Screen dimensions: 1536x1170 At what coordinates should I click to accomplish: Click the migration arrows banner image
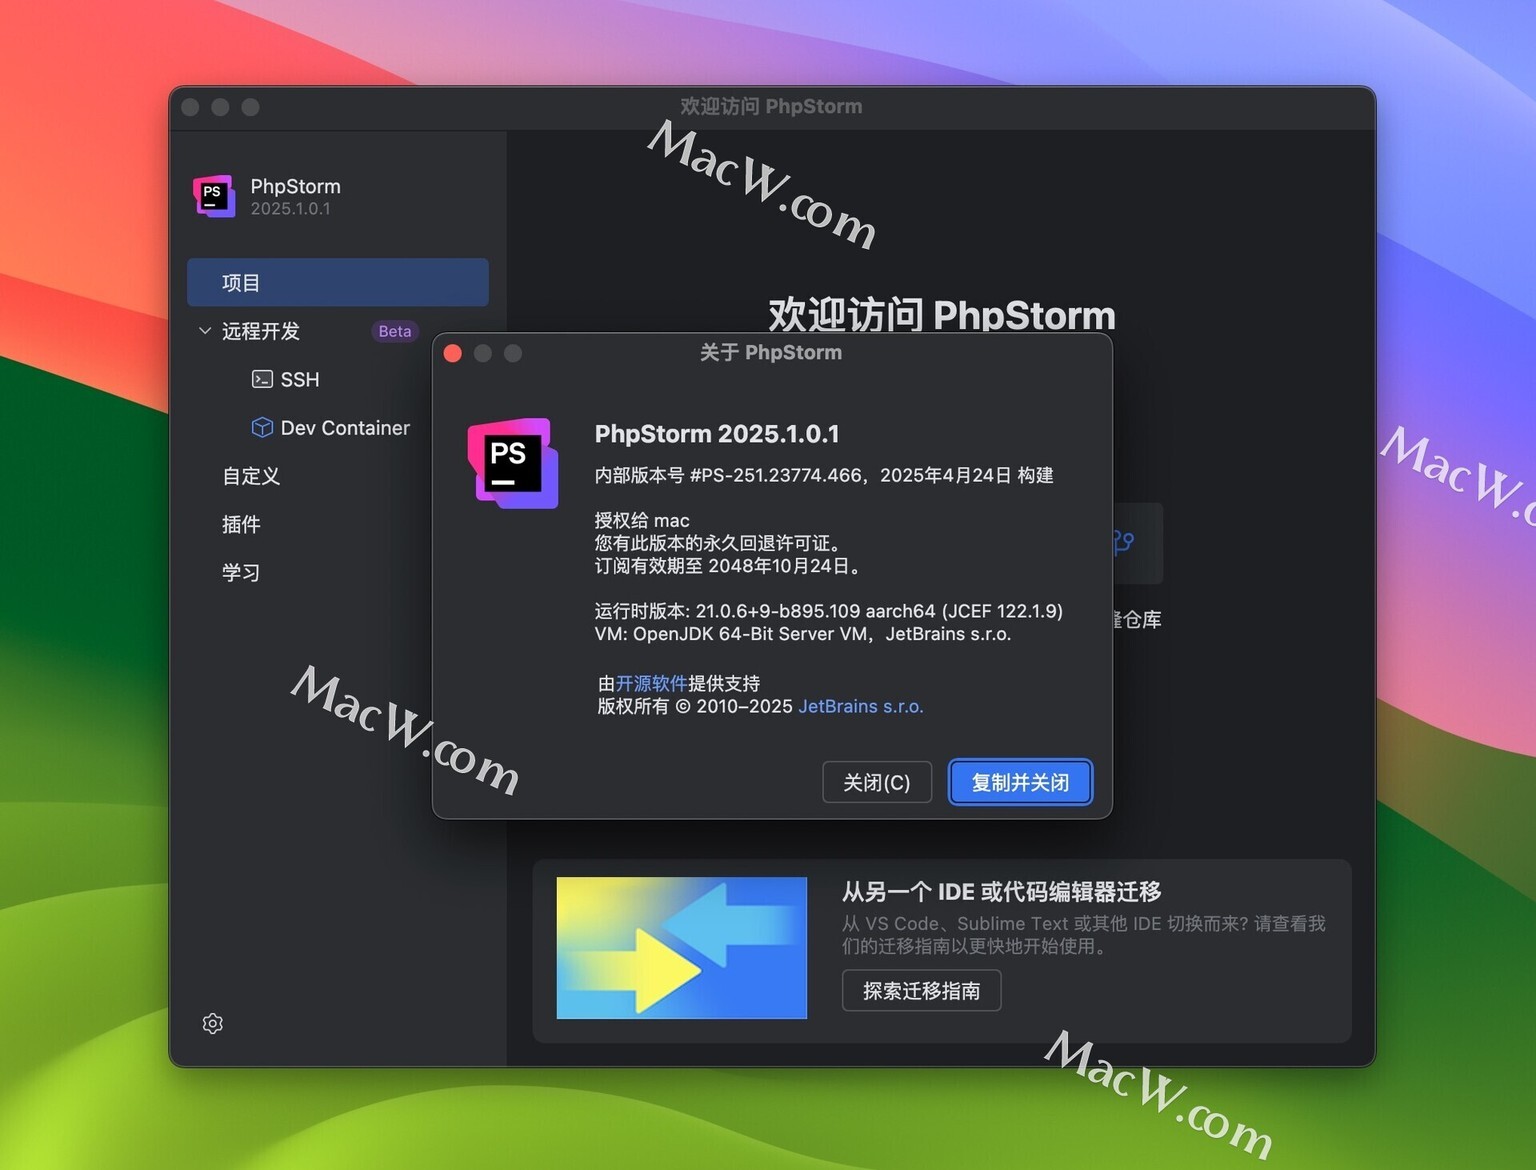(x=682, y=948)
